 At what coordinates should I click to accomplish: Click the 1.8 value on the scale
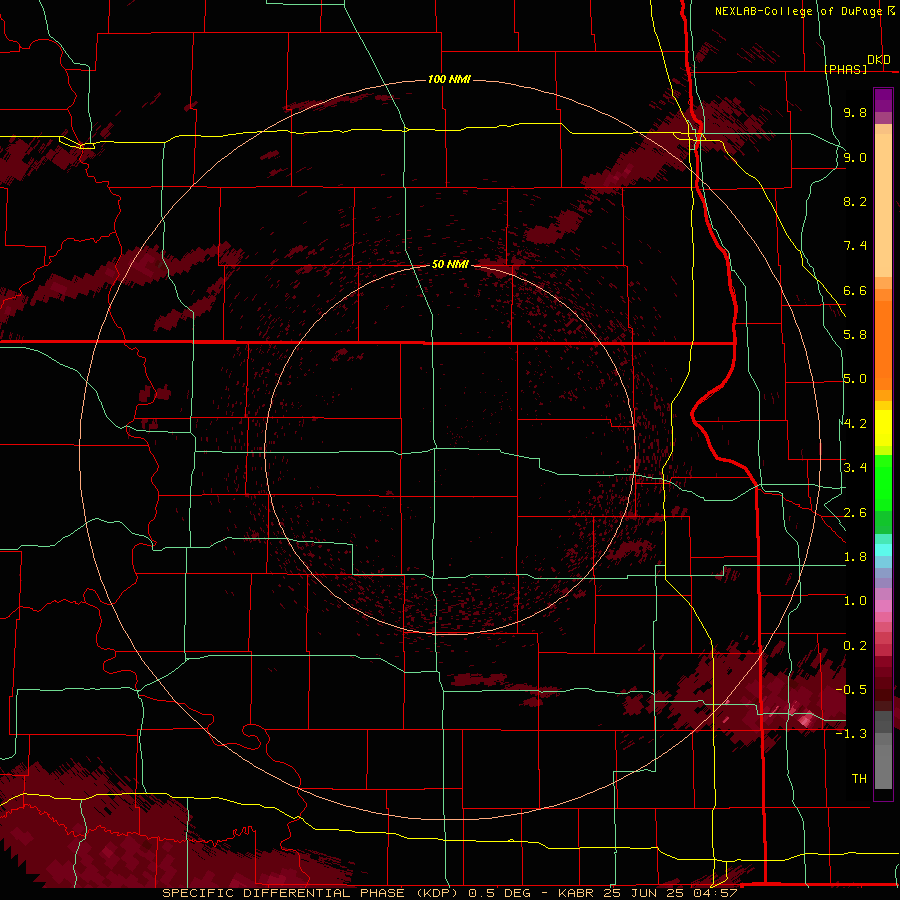(855, 557)
